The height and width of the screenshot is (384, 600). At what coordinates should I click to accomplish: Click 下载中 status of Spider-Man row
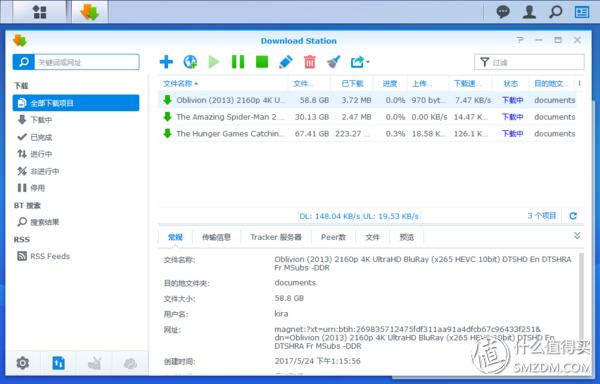[x=512, y=117]
